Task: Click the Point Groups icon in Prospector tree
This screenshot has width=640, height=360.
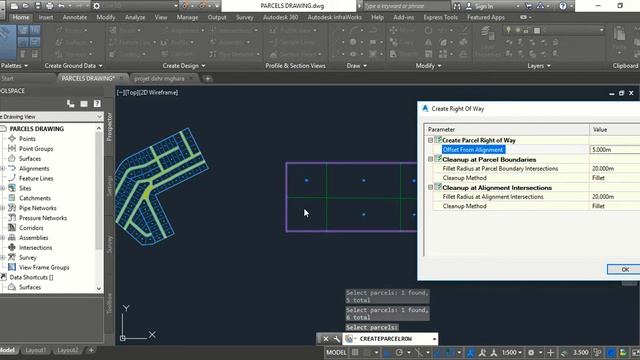Action: pos(12,149)
